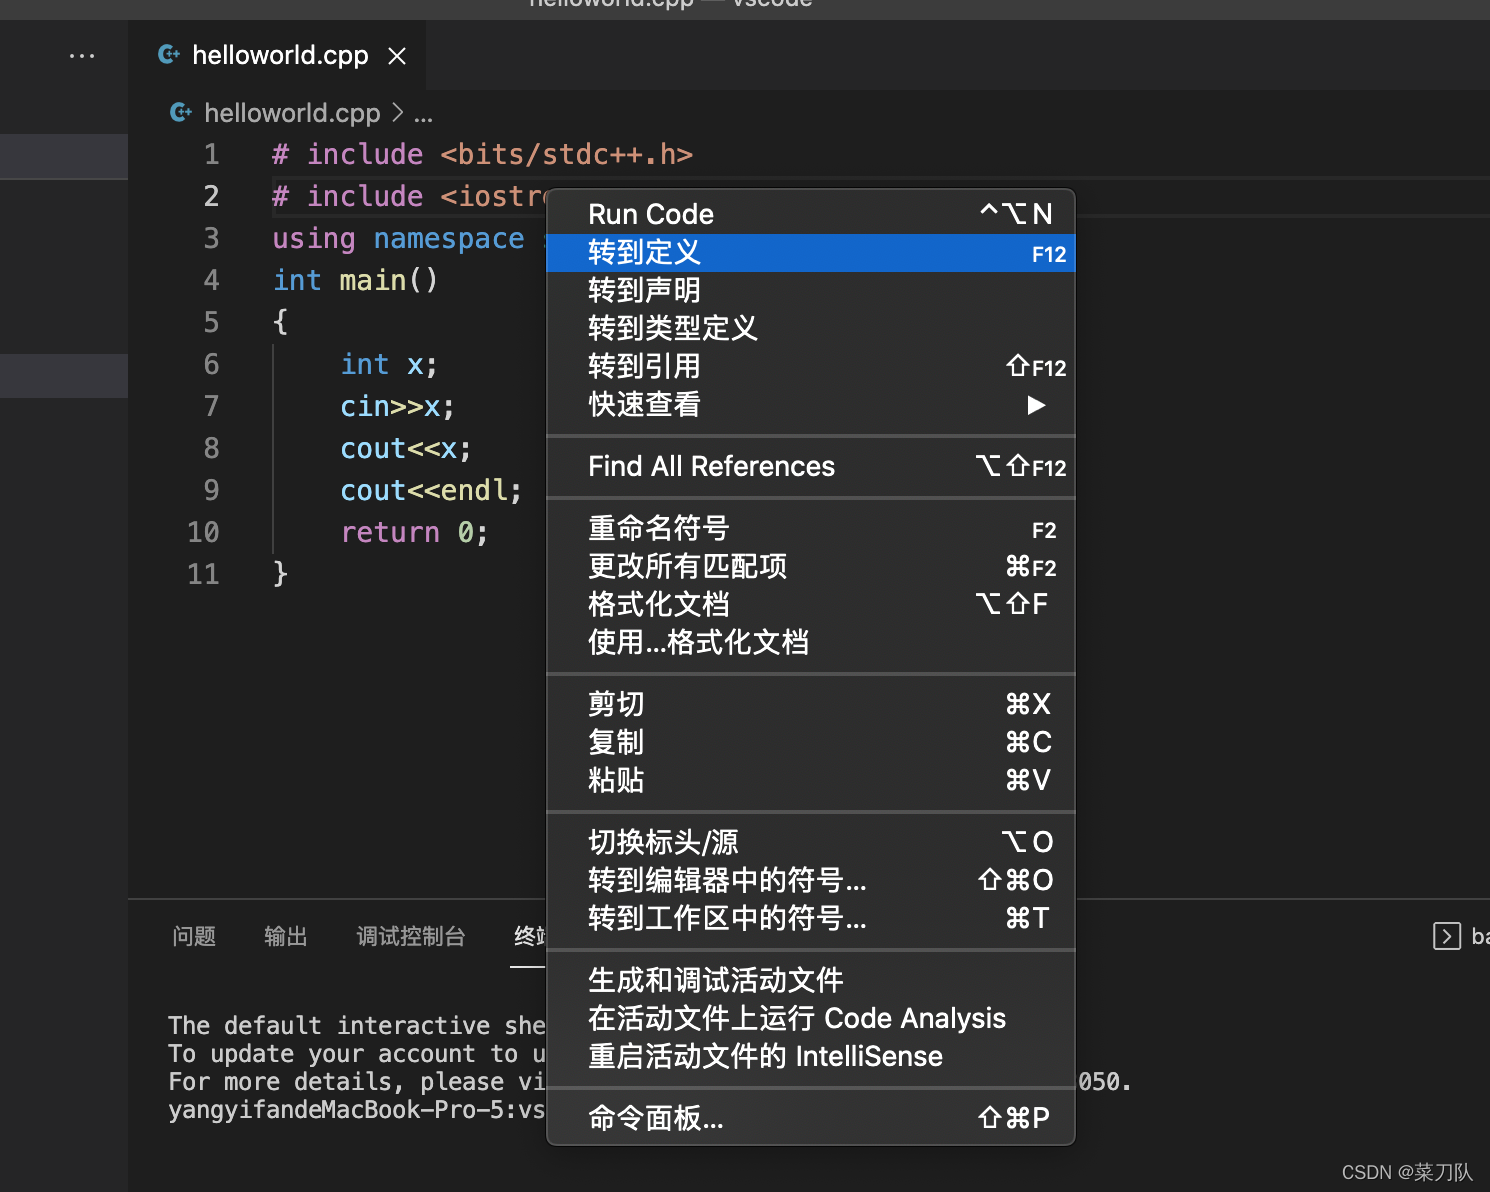Click helloworld.cpp in the breadcrumb
This screenshot has height=1192, width=1490.
point(292,113)
